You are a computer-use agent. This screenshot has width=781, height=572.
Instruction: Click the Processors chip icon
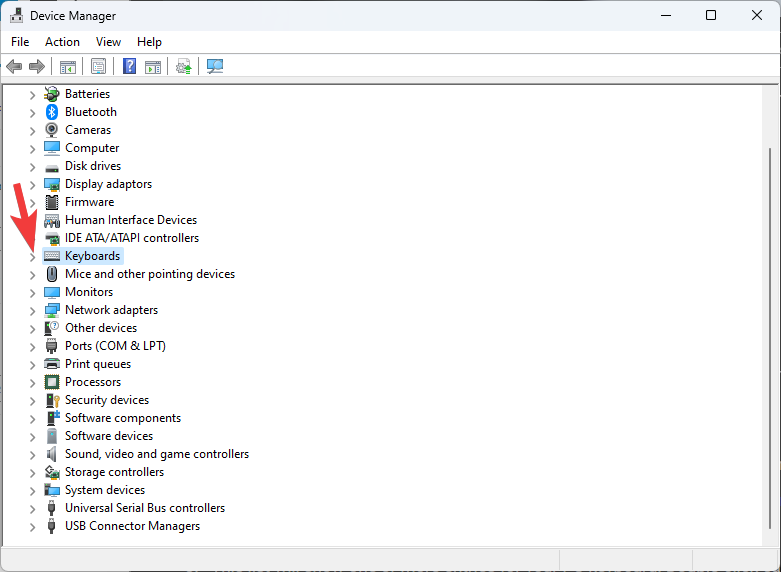(52, 382)
